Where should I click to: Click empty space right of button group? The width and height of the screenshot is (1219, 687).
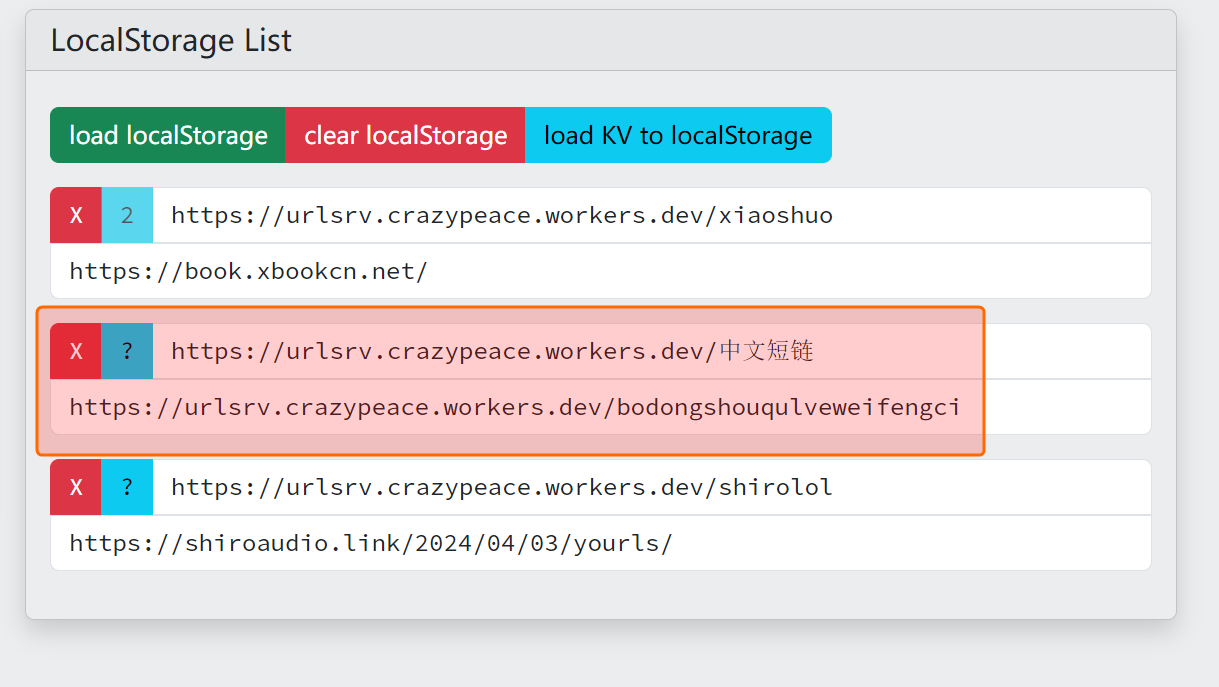990,135
